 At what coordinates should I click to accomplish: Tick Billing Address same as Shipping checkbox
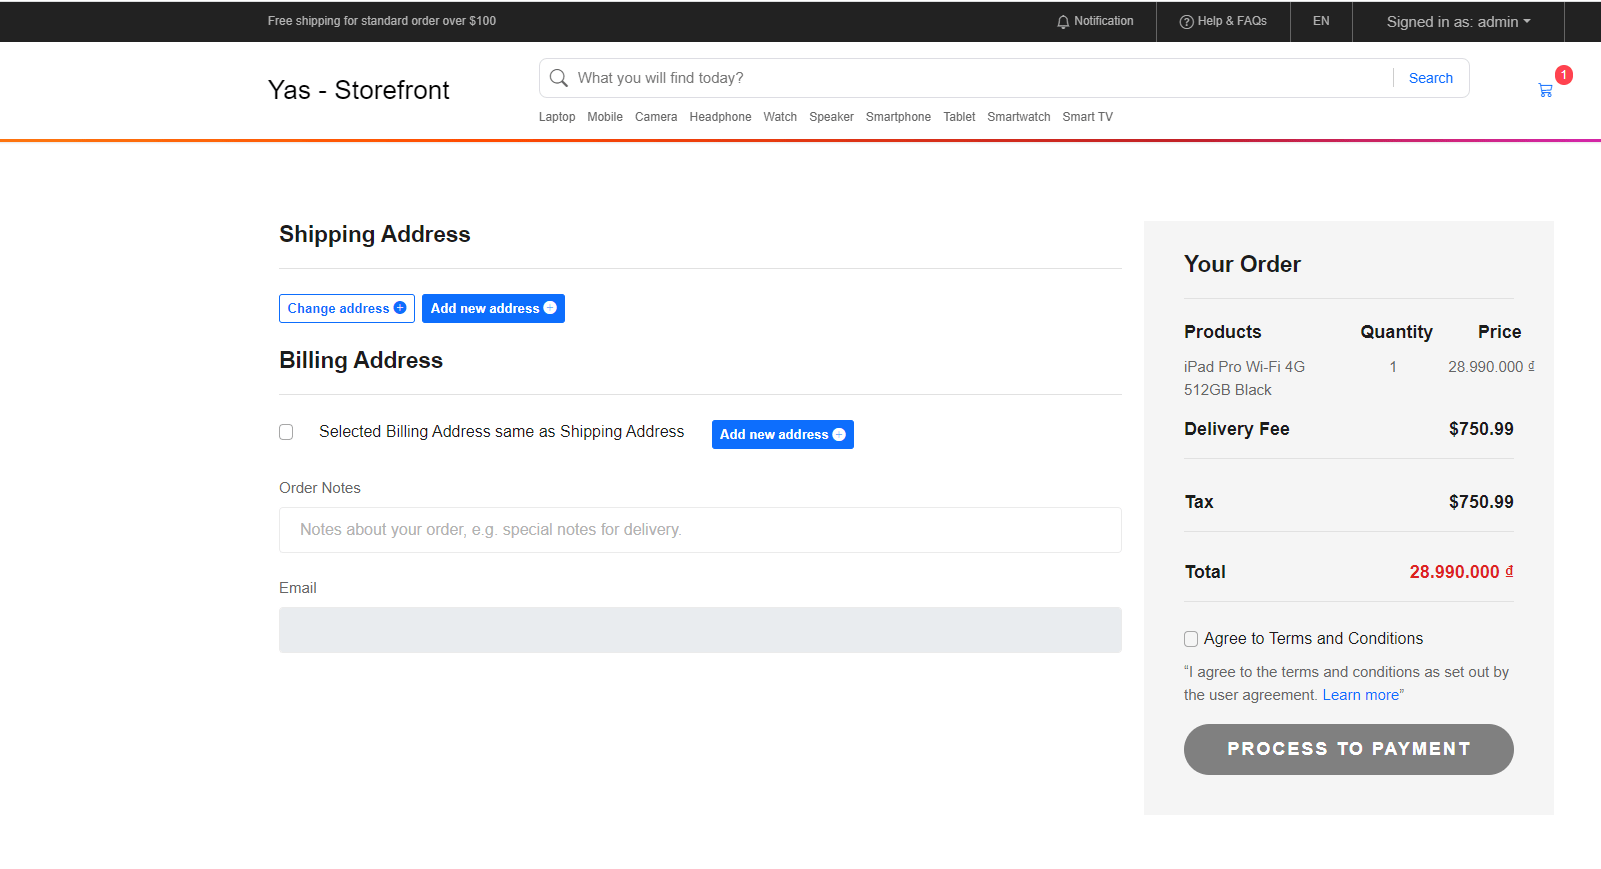(286, 432)
